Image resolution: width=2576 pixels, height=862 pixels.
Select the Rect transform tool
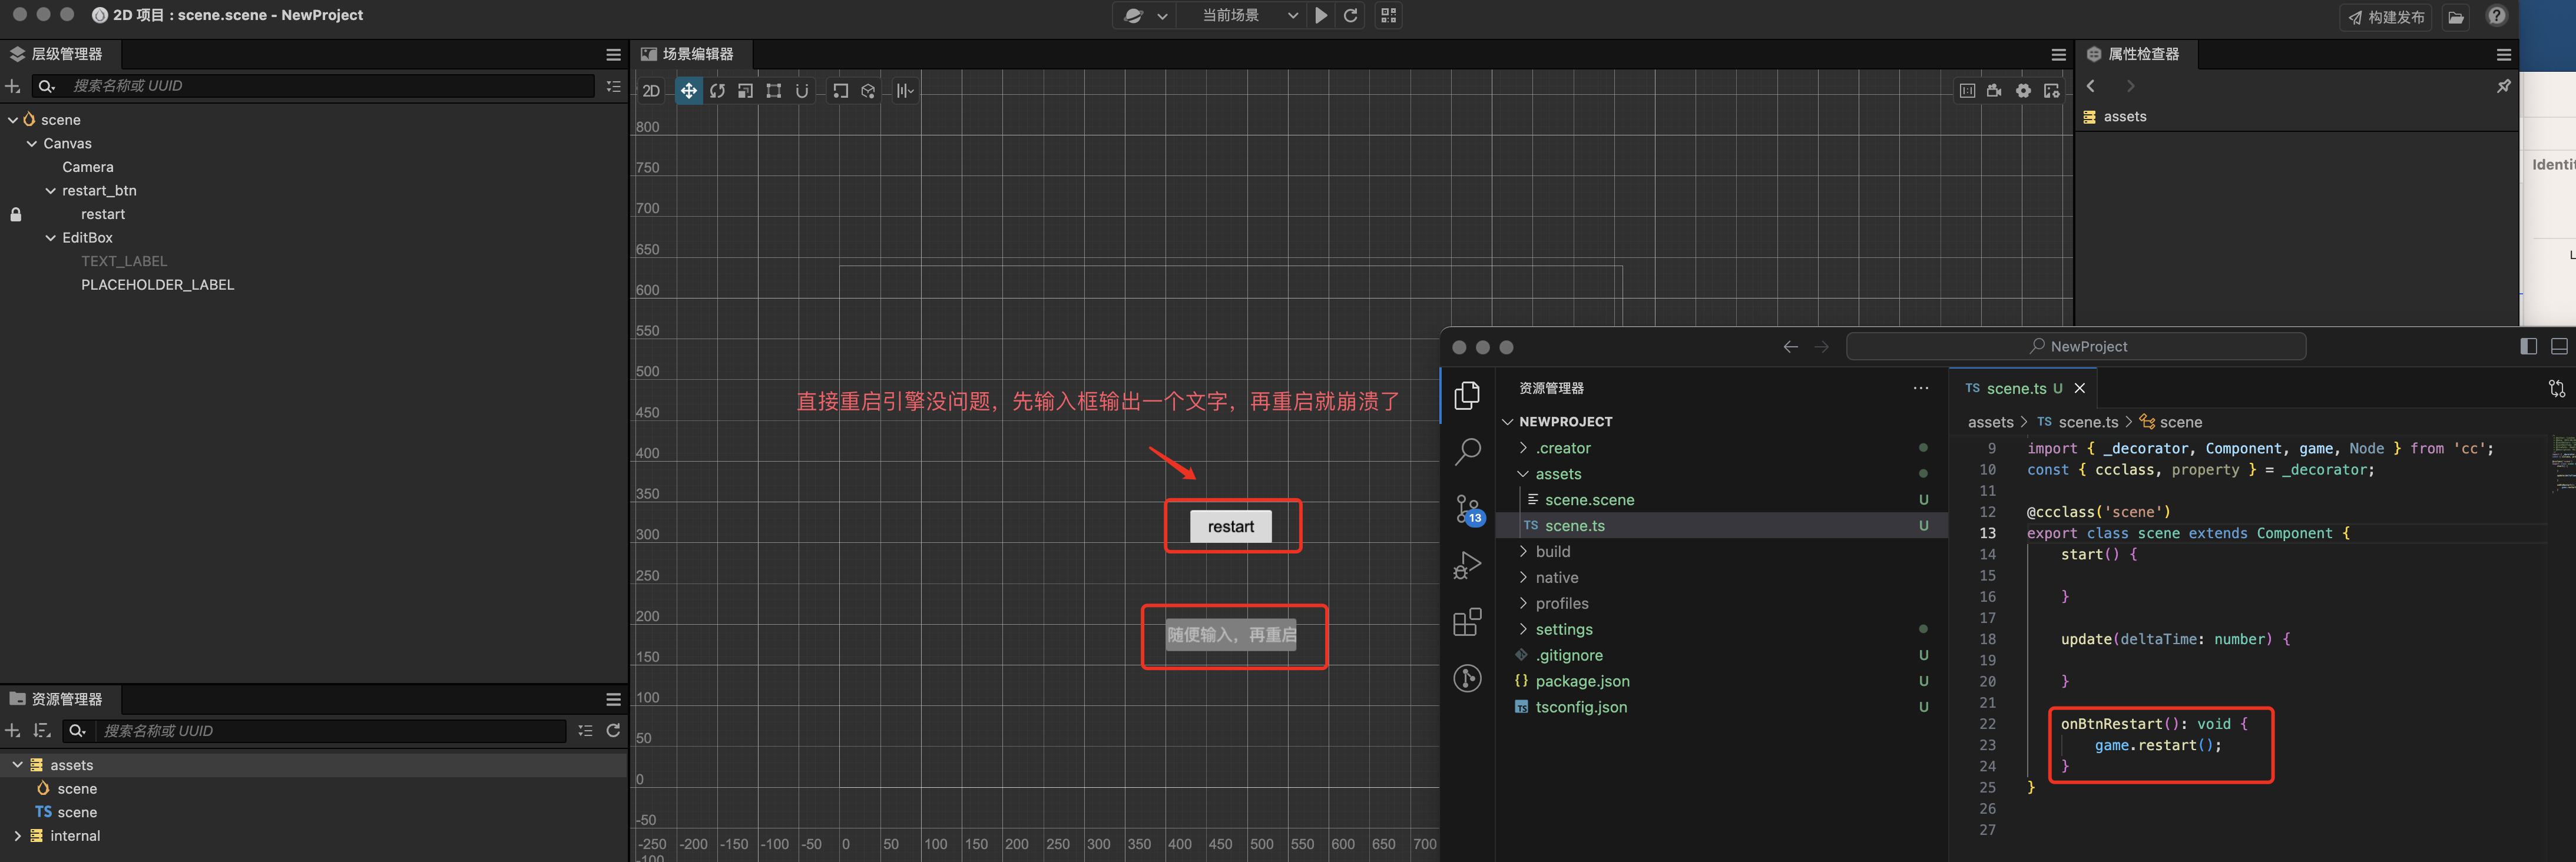coord(773,91)
